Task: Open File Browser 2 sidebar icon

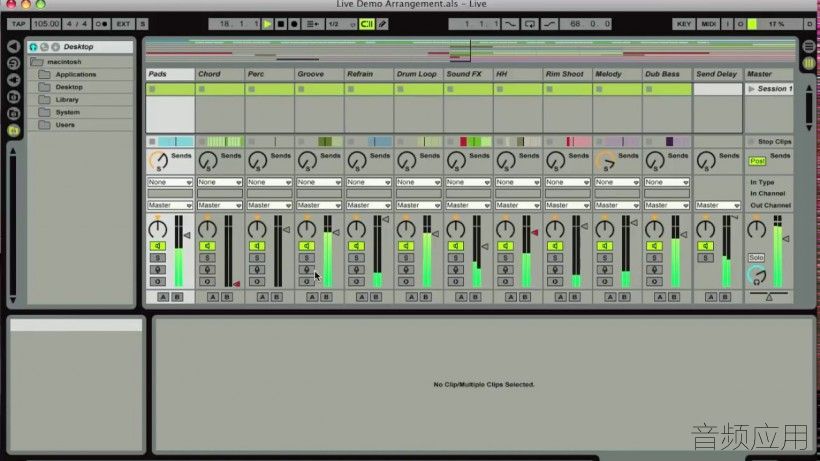Action: [14, 113]
